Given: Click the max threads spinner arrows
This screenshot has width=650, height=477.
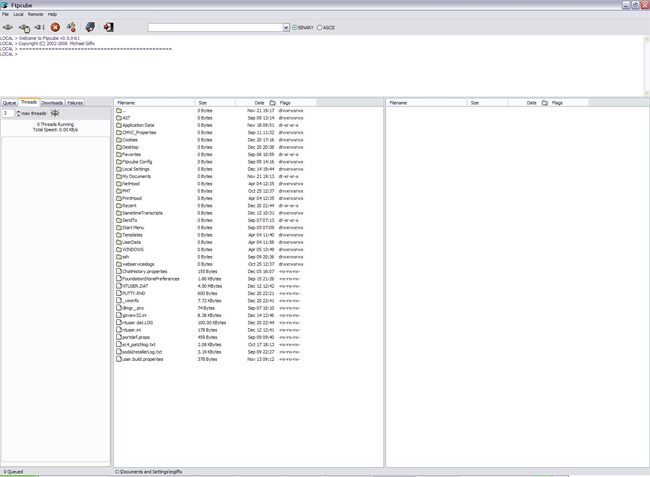Looking at the screenshot, I should click(18, 113).
